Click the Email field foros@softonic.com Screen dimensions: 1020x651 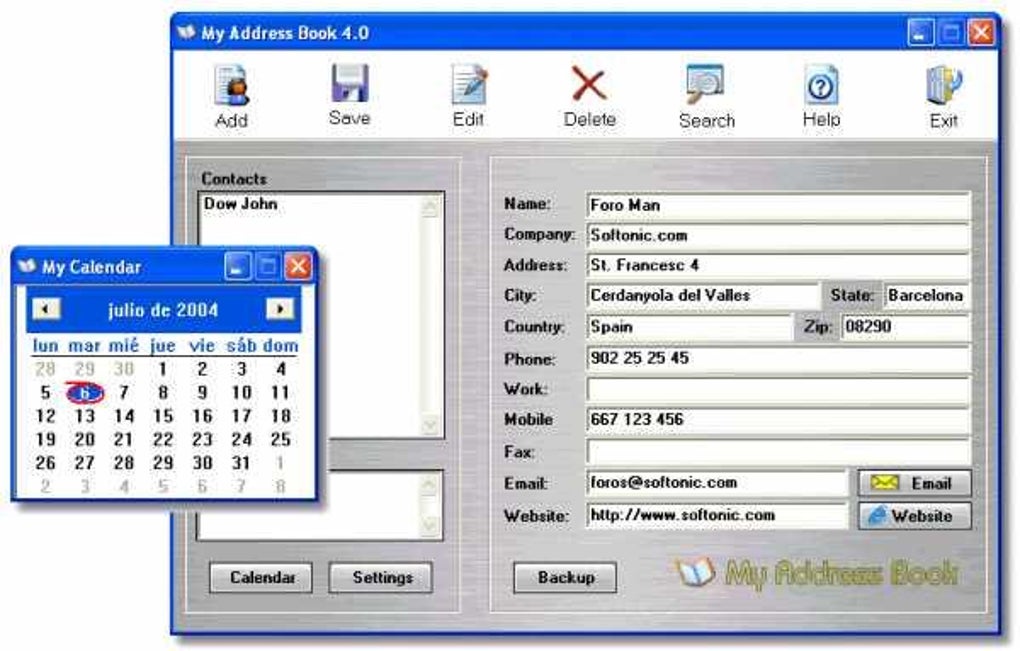717,483
